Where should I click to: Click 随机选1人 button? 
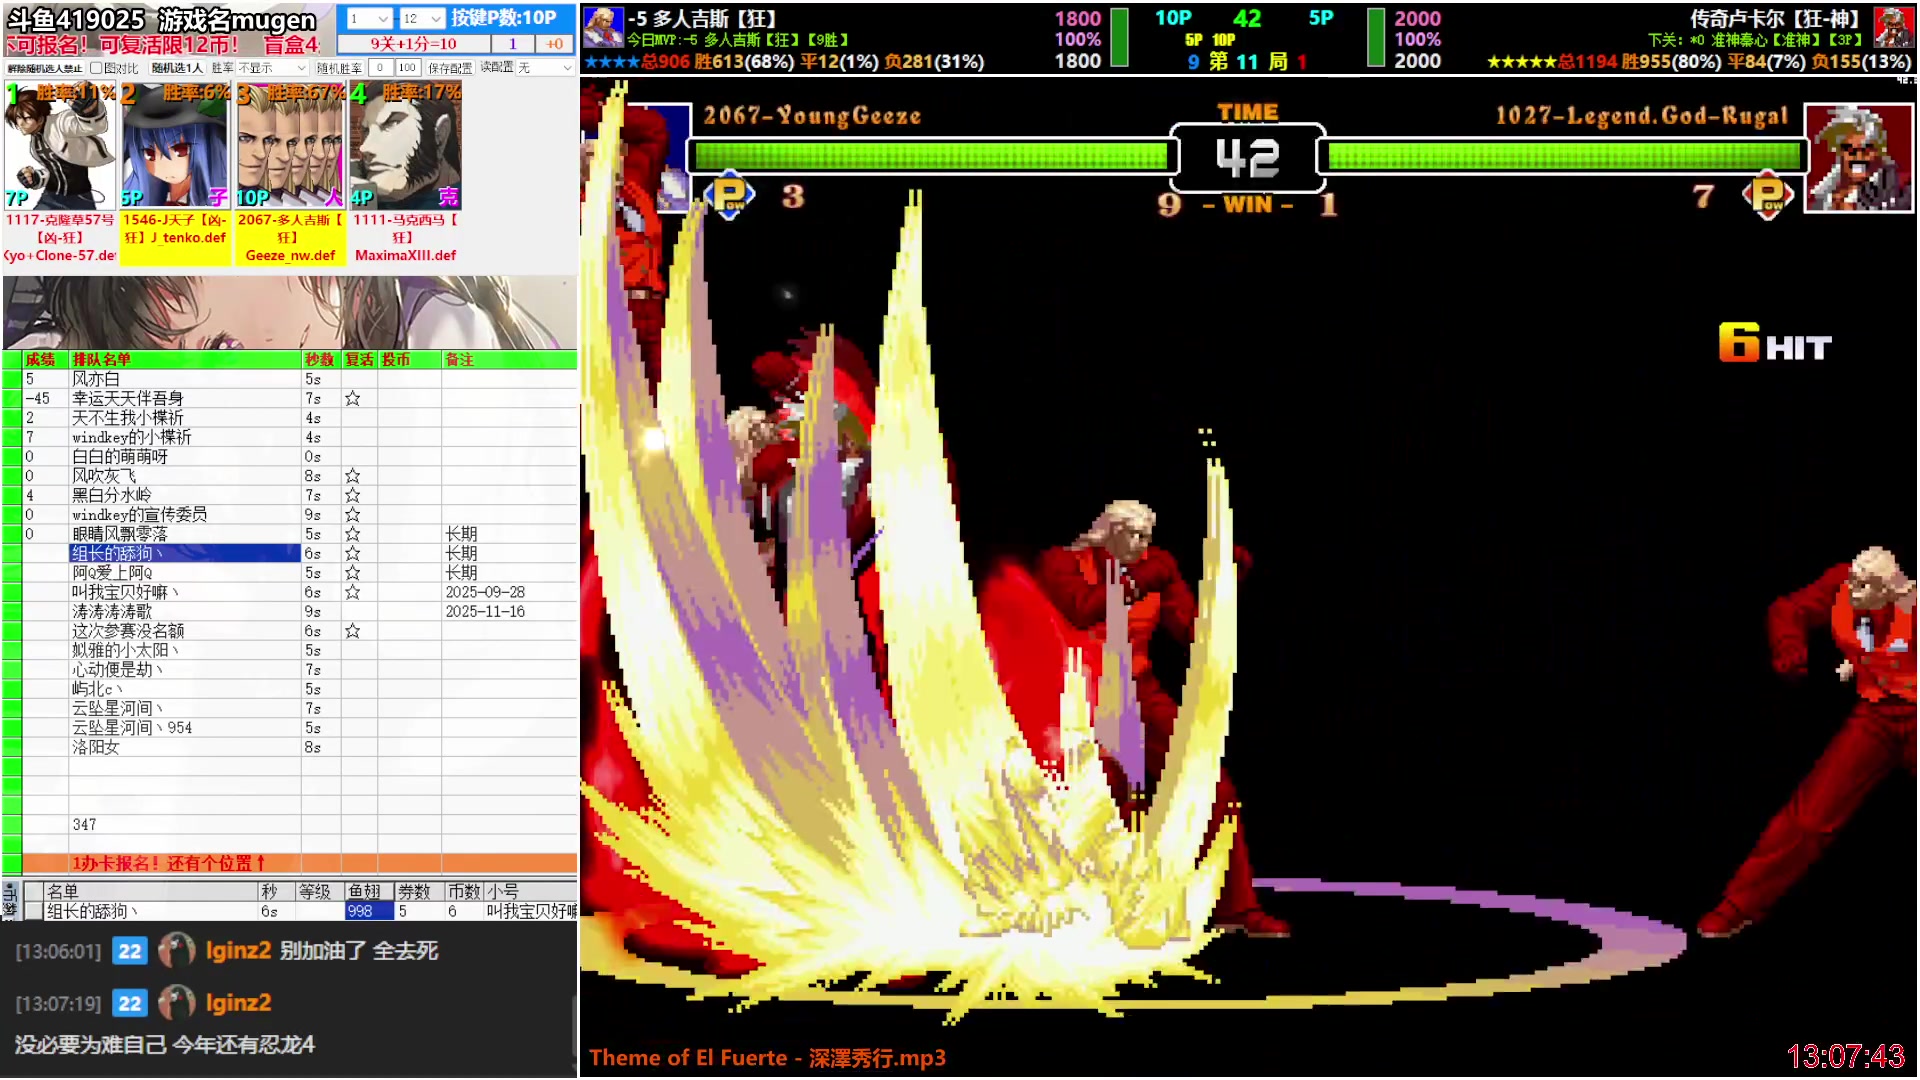[x=177, y=68]
